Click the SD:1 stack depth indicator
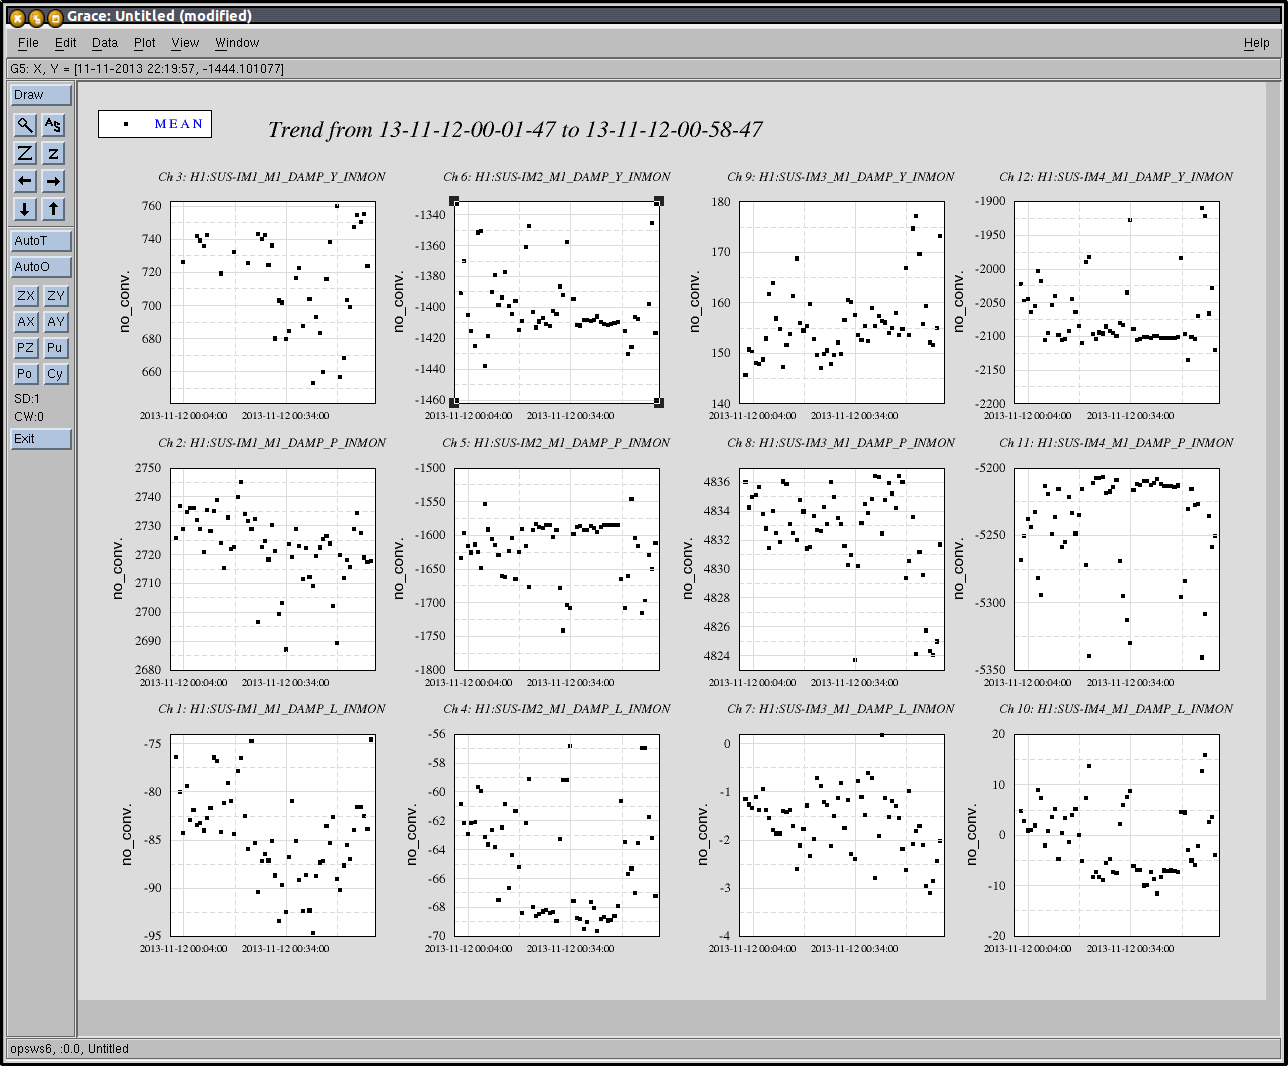This screenshot has height=1066, width=1288. click(x=27, y=399)
